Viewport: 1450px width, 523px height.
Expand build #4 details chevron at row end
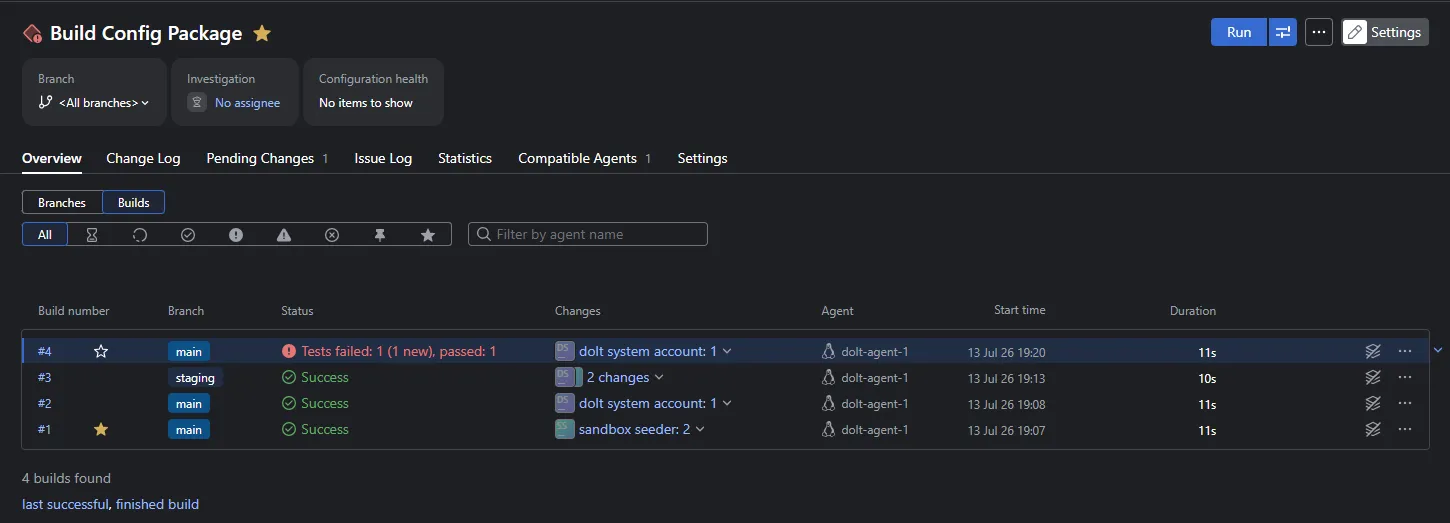click(x=1438, y=350)
